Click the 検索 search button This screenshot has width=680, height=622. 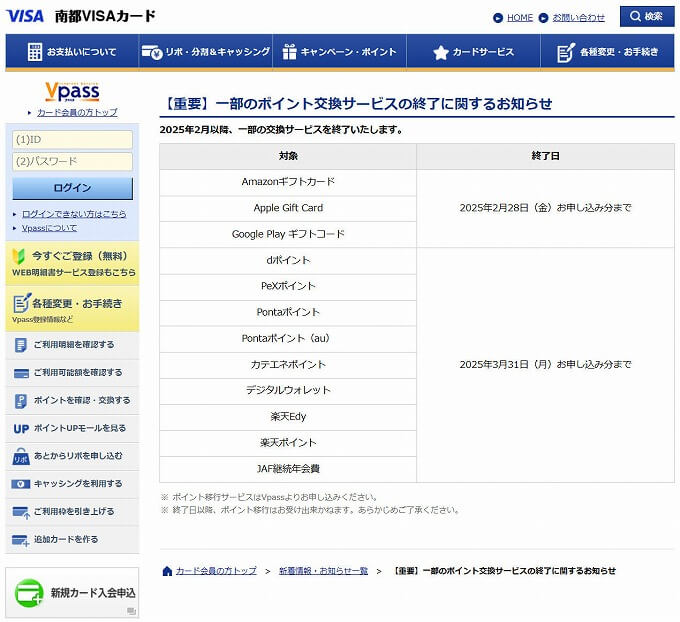tap(647, 17)
